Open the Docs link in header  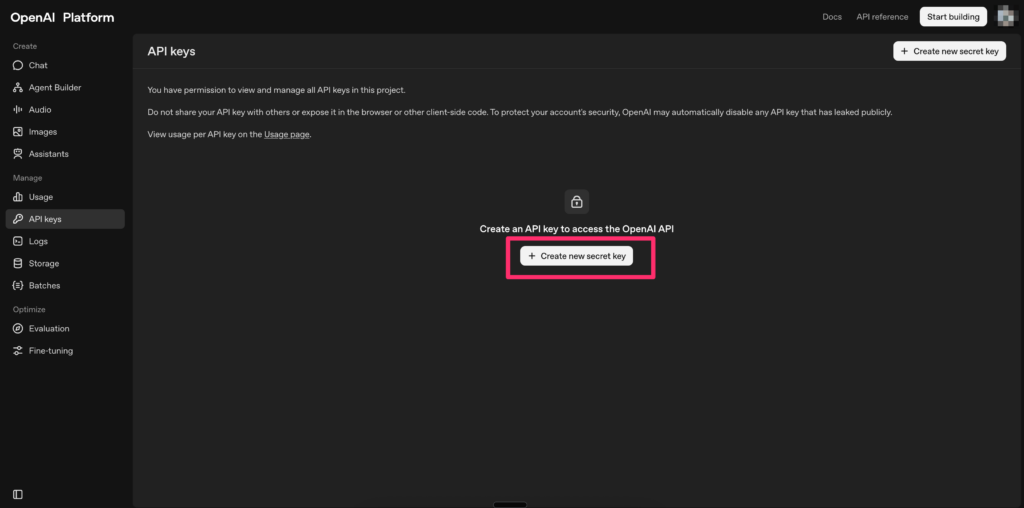click(x=831, y=17)
